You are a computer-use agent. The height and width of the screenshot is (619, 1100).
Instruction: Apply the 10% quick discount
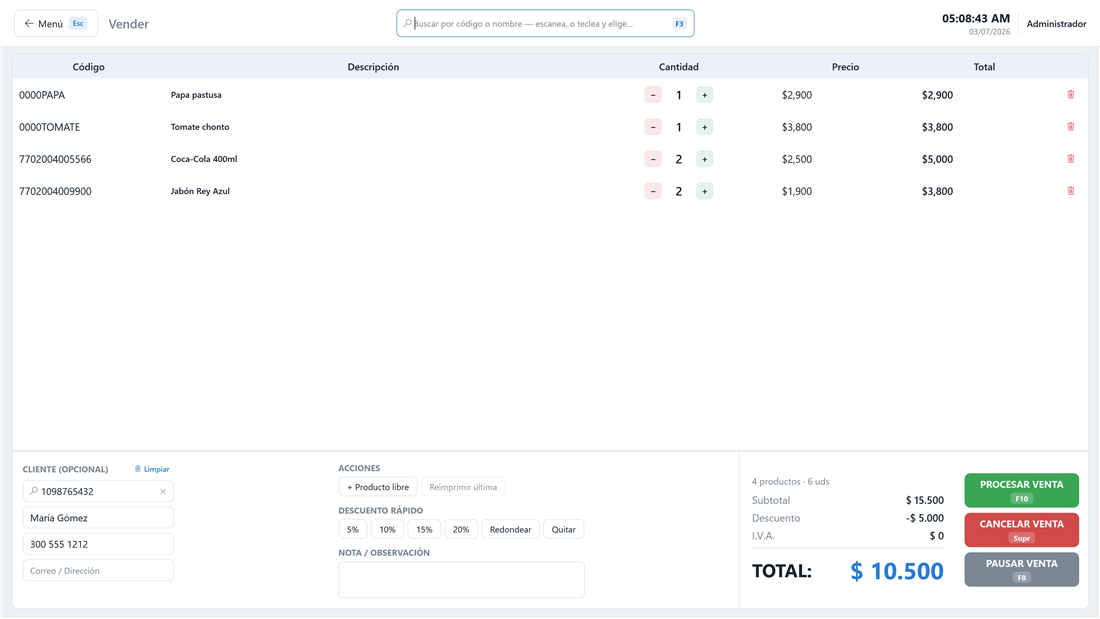[387, 529]
